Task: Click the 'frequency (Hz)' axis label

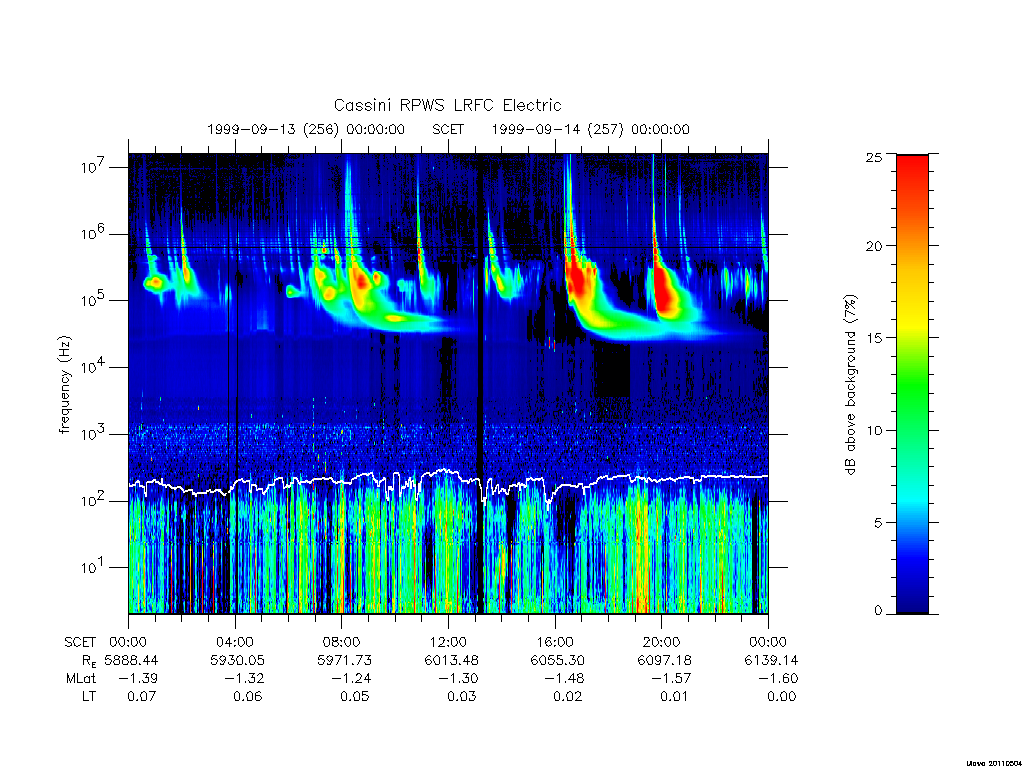Action: (65, 385)
